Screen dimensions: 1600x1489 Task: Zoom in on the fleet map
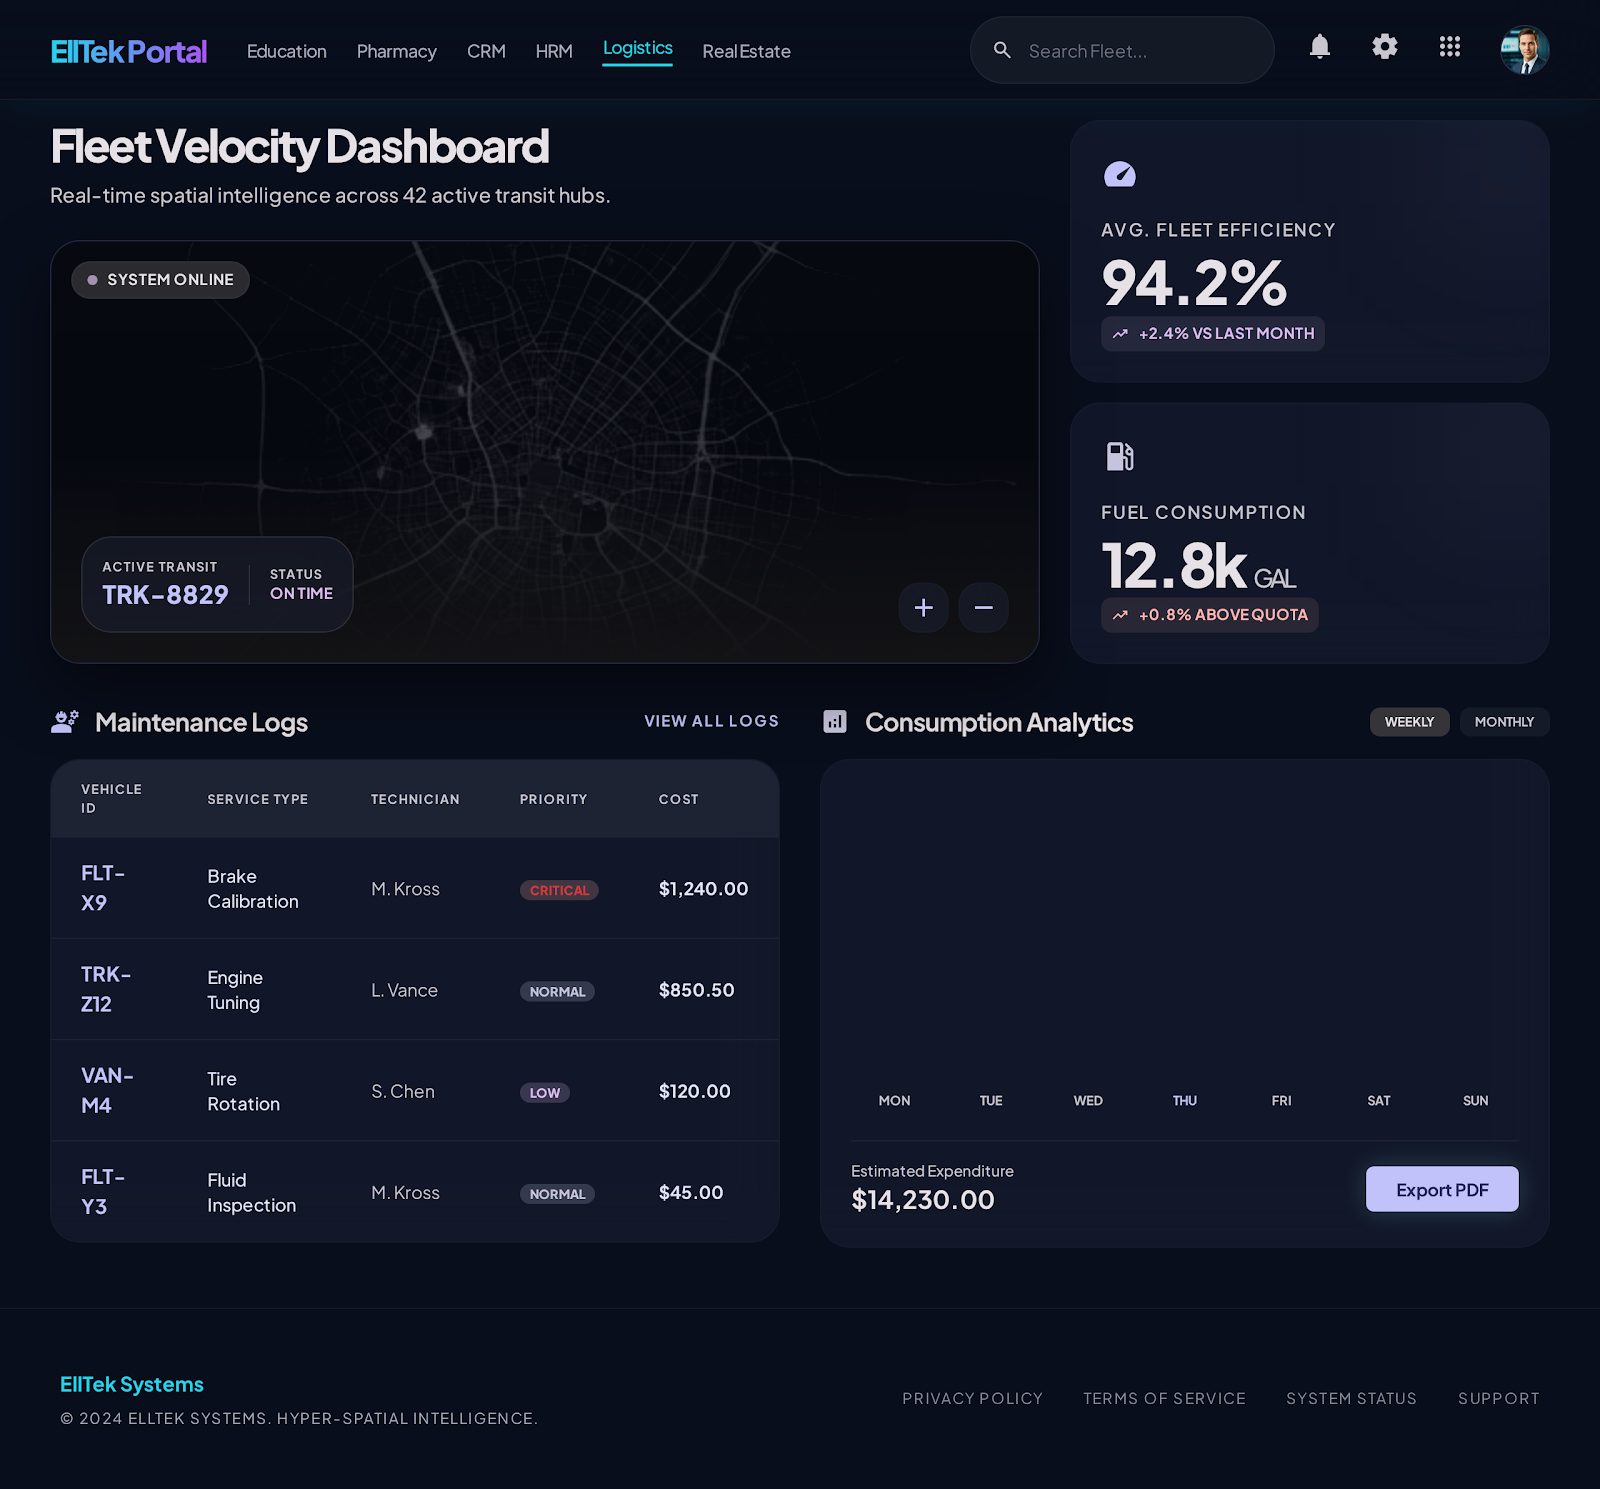tap(923, 608)
